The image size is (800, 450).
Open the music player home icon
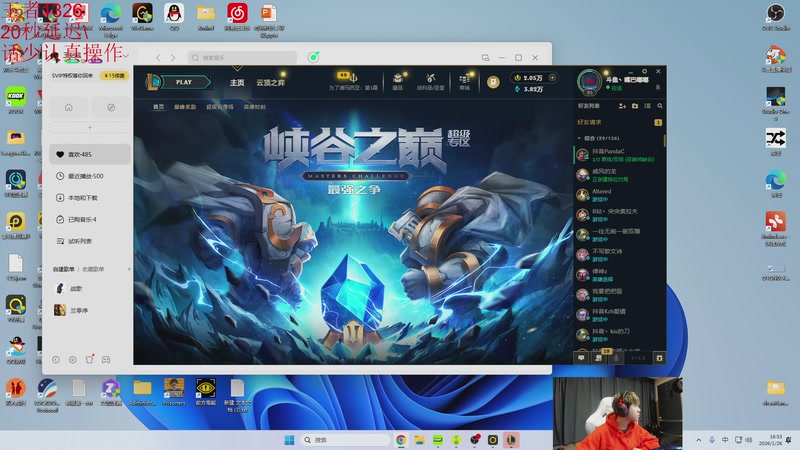(x=69, y=107)
